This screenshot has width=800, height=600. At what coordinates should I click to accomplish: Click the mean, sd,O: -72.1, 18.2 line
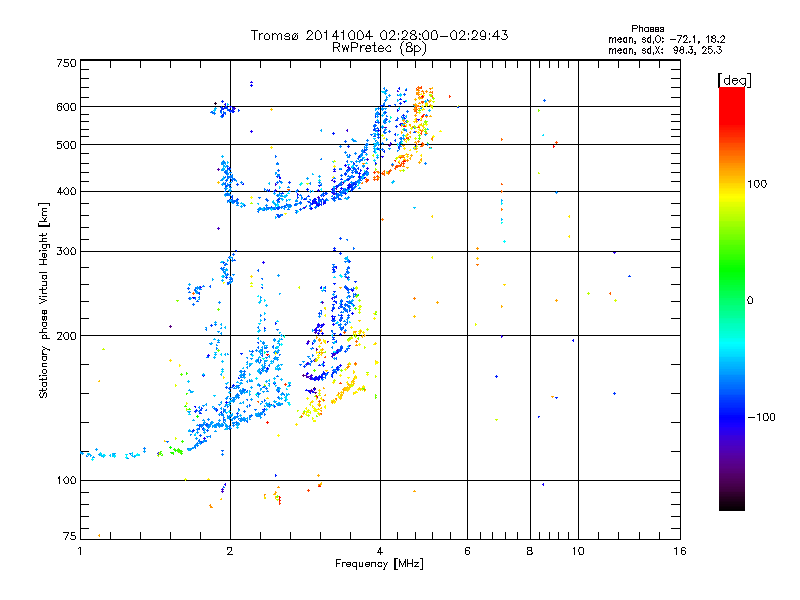(x=666, y=39)
